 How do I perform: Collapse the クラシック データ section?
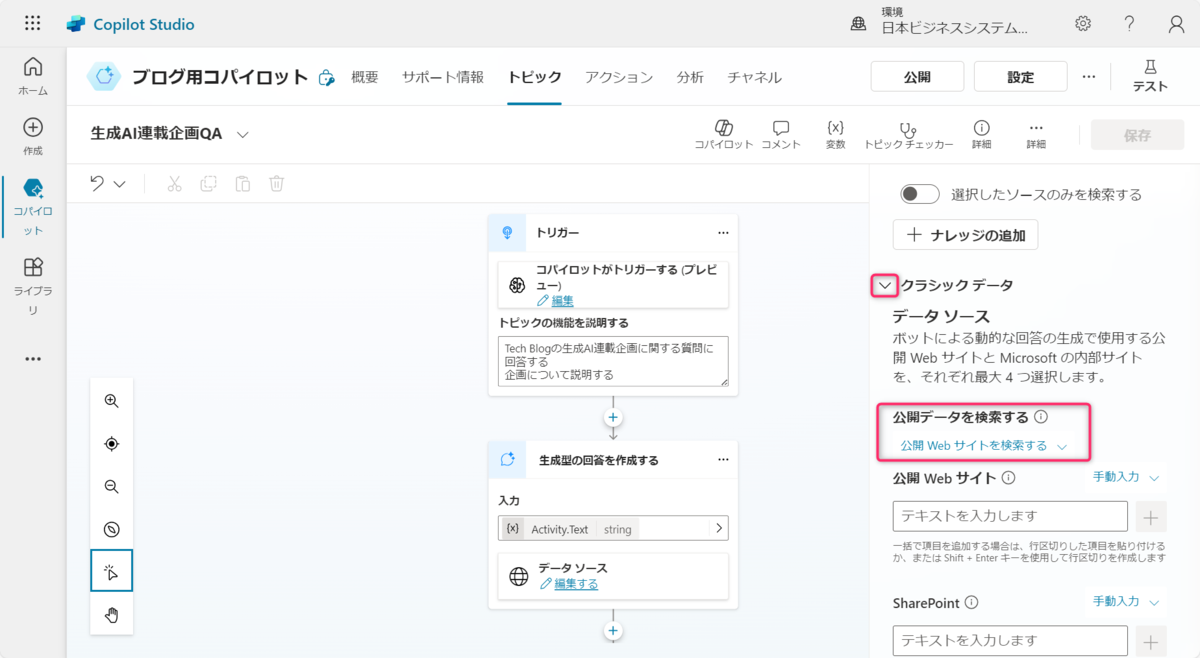[x=884, y=285]
